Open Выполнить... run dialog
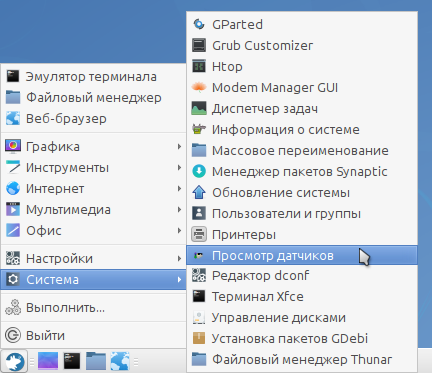The width and height of the screenshot is (432, 373). point(93,307)
